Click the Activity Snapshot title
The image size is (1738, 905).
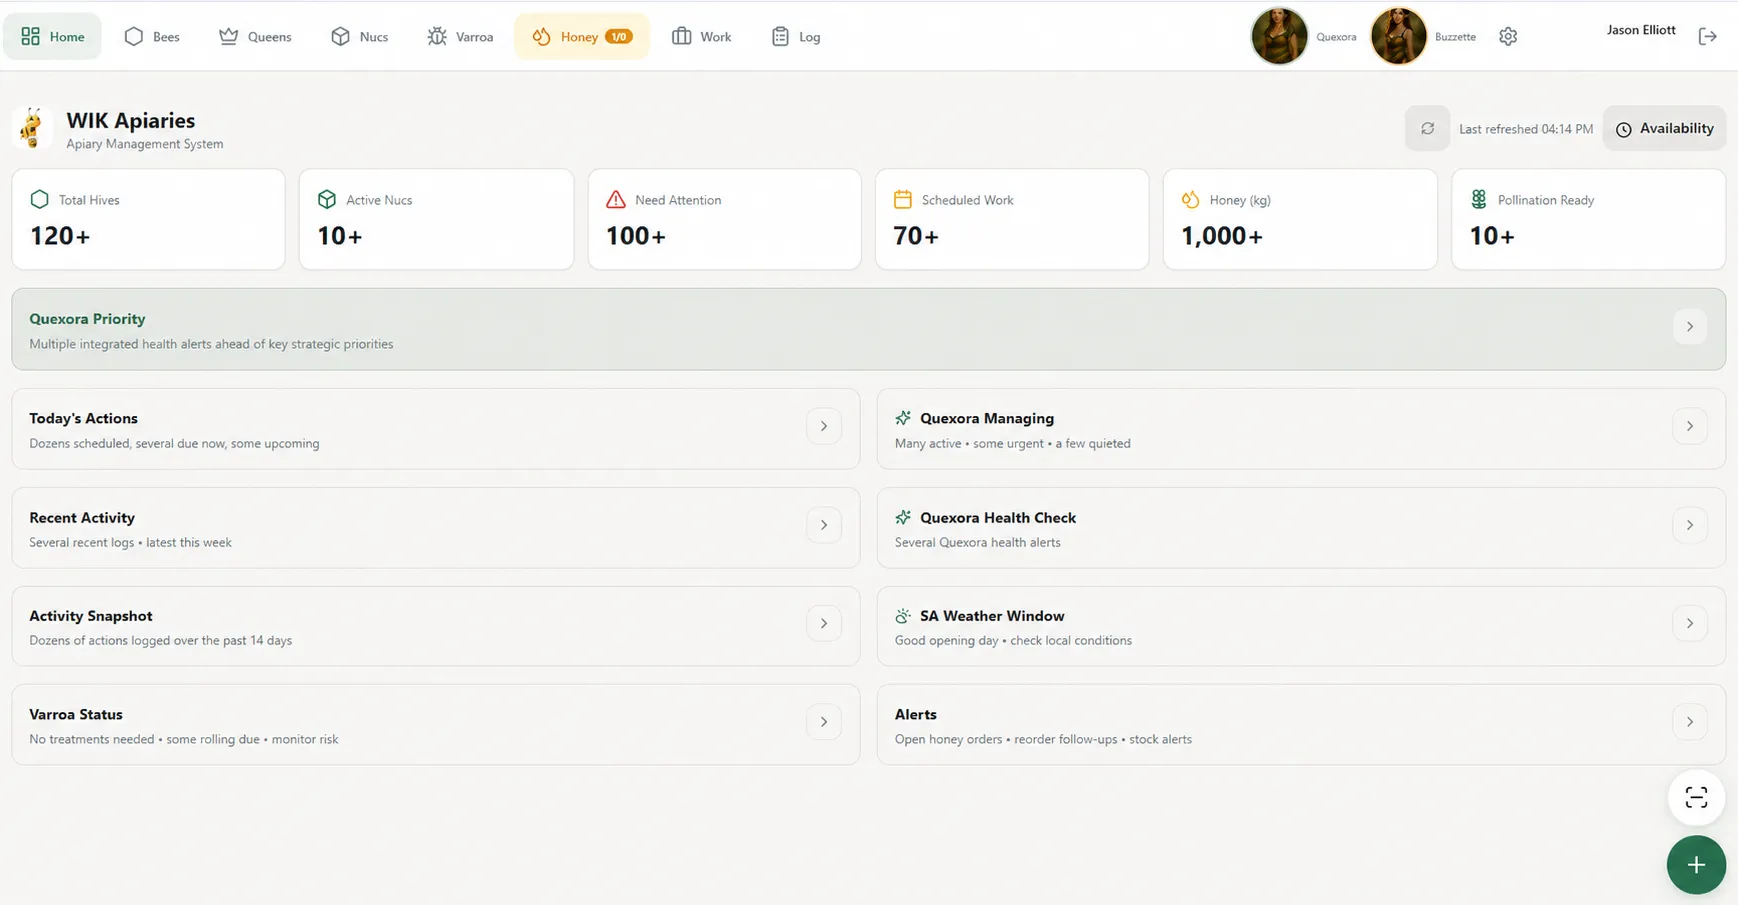pos(91,616)
